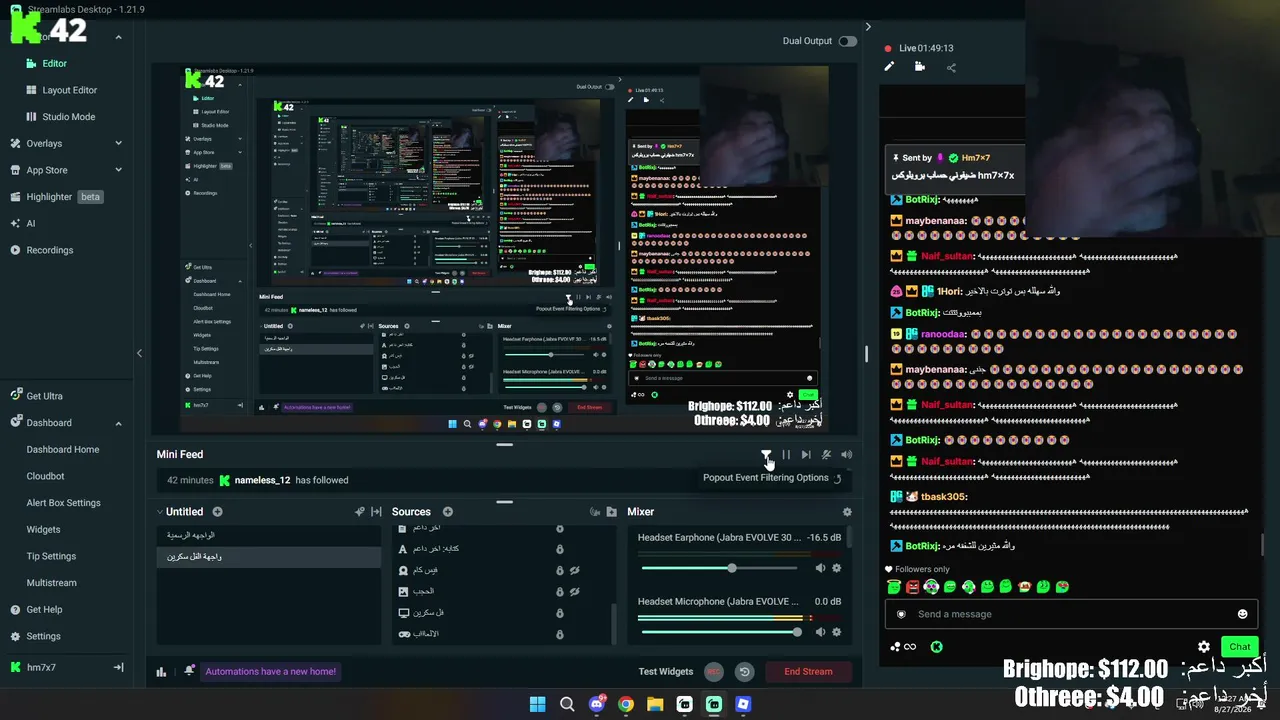Collapse the left sidebar with arrow handle
This screenshot has height=720, width=1280.
pos(139,353)
